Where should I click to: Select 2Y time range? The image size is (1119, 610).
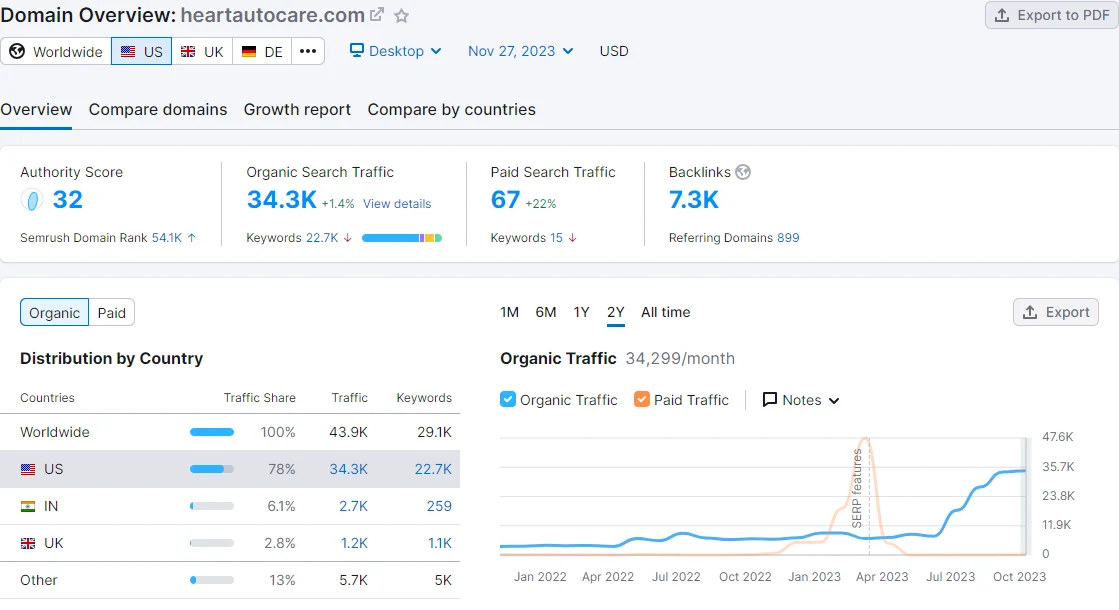click(616, 312)
